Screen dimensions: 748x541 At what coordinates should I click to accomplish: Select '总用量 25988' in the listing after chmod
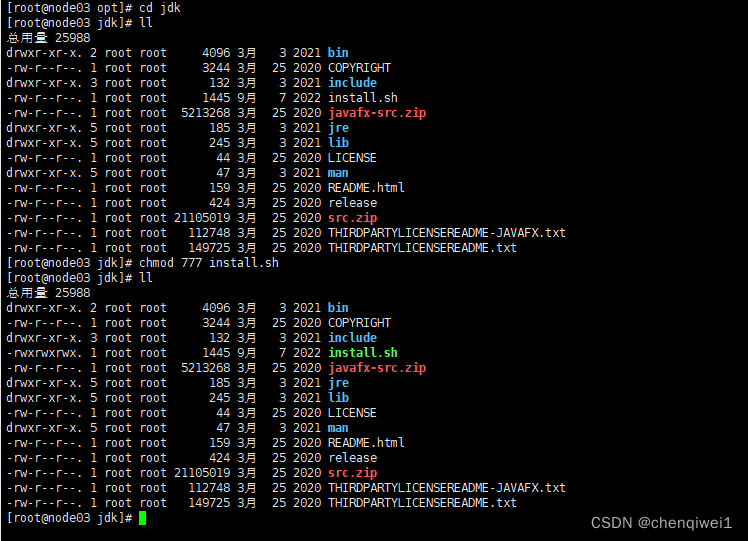point(48,292)
